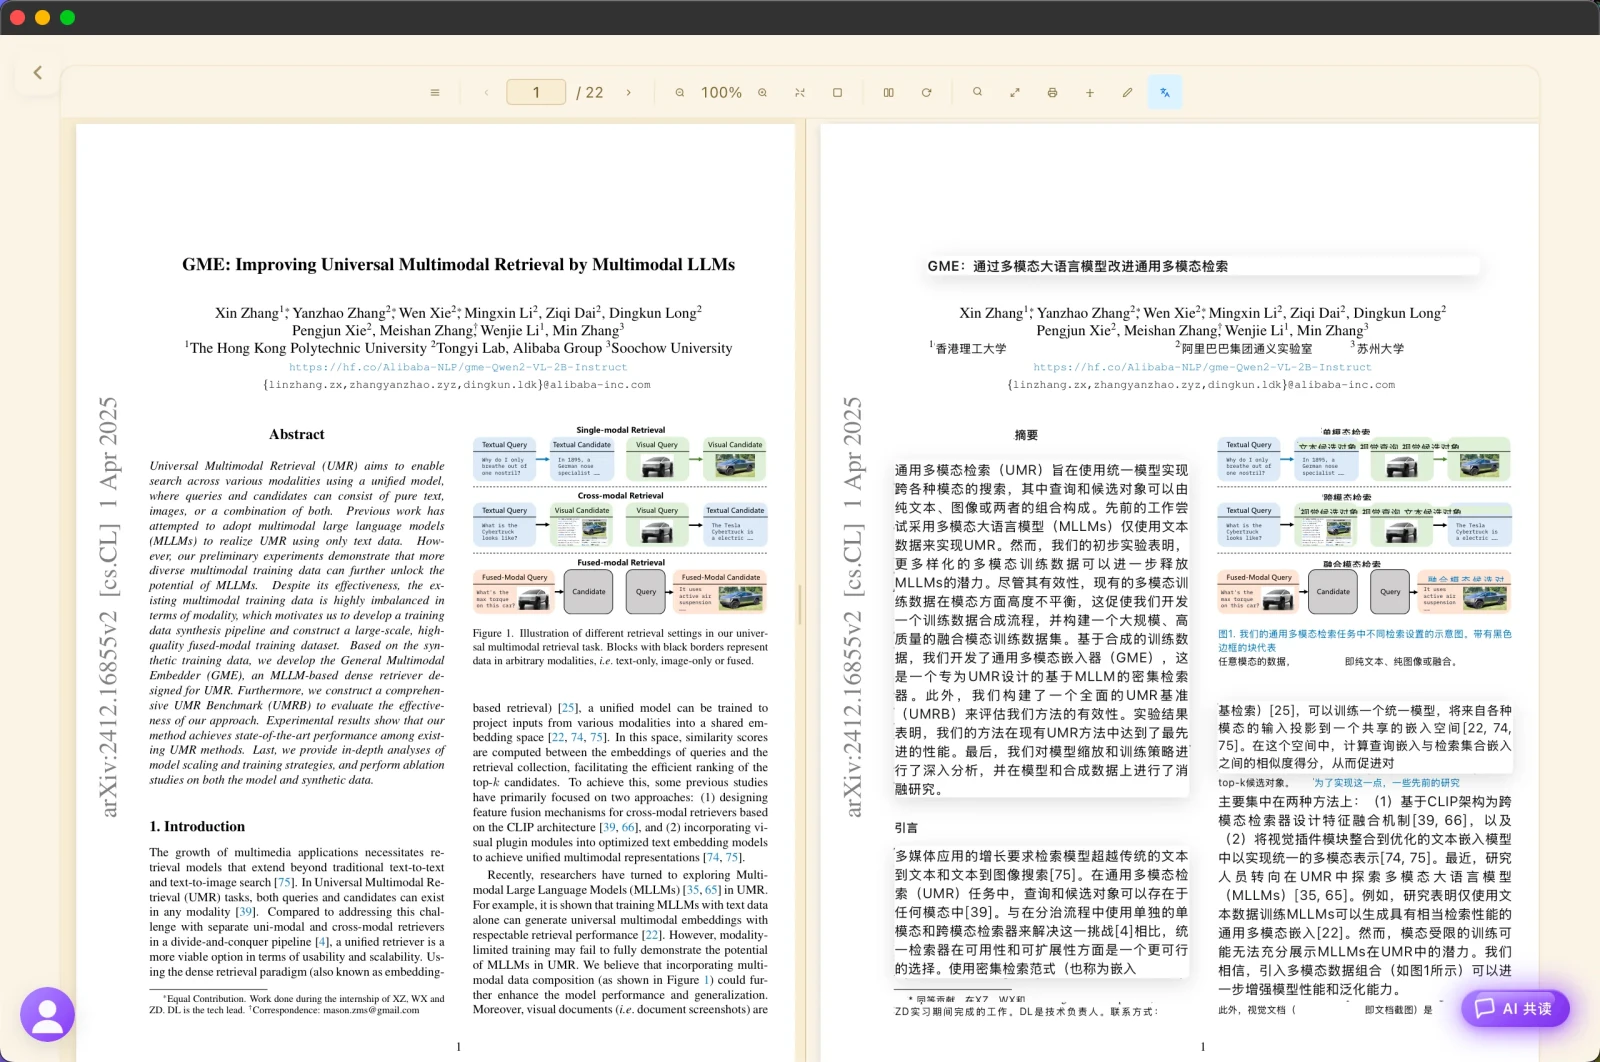Image resolution: width=1600 pixels, height=1062 pixels.
Task: Click the email address line on left page
Action: tap(457, 385)
